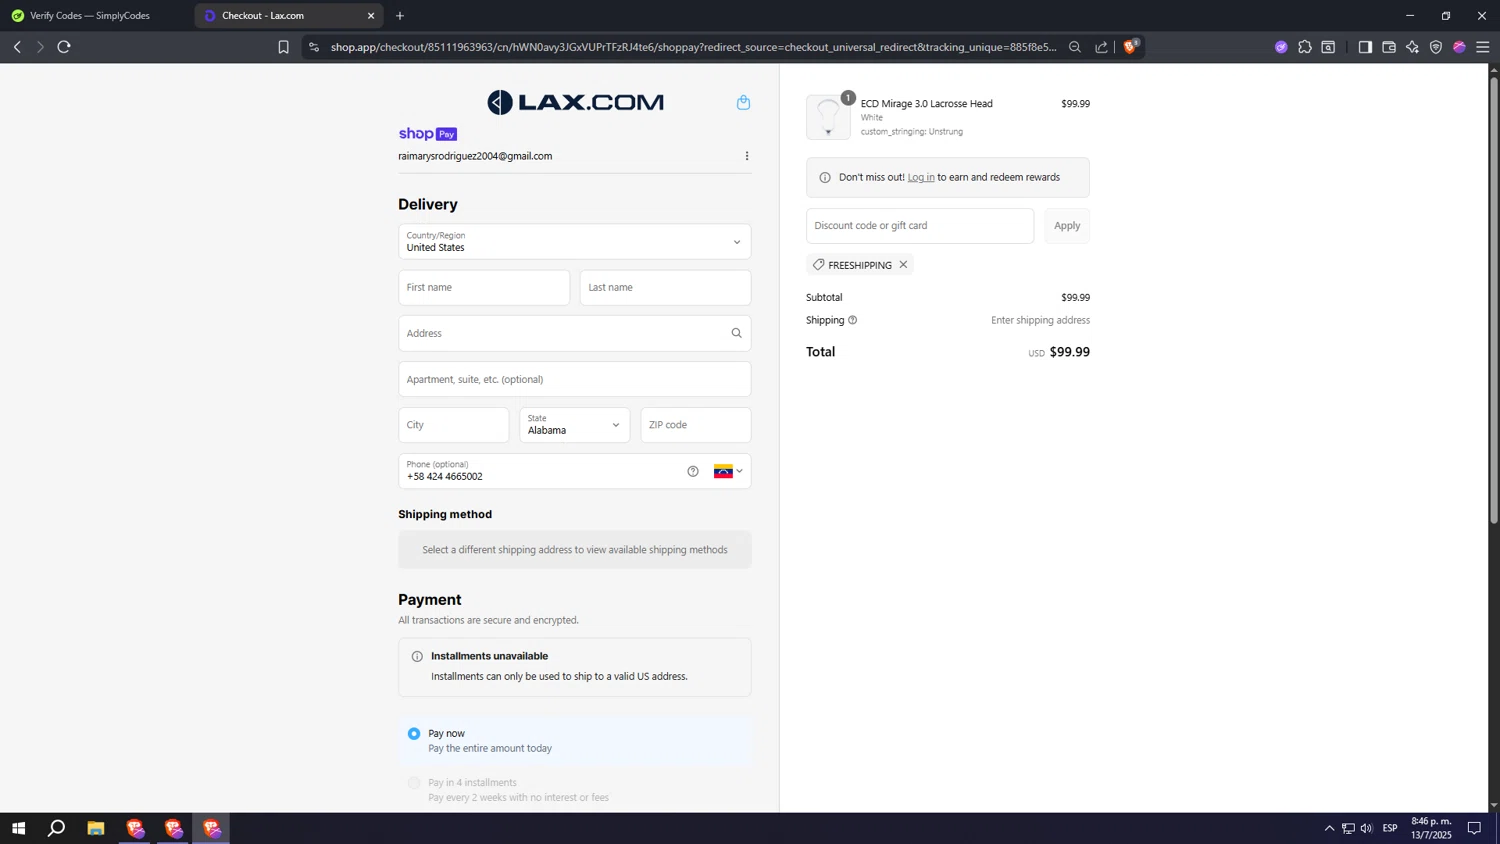The height and width of the screenshot is (844, 1500).
Task: Remove the FREESHIPPING discount code
Action: pyautogui.click(x=903, y=265)
